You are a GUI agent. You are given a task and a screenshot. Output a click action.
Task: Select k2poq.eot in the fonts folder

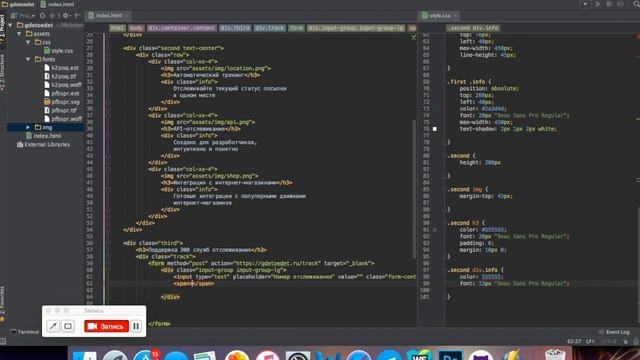pyautogui.click(x=61, y=68)
